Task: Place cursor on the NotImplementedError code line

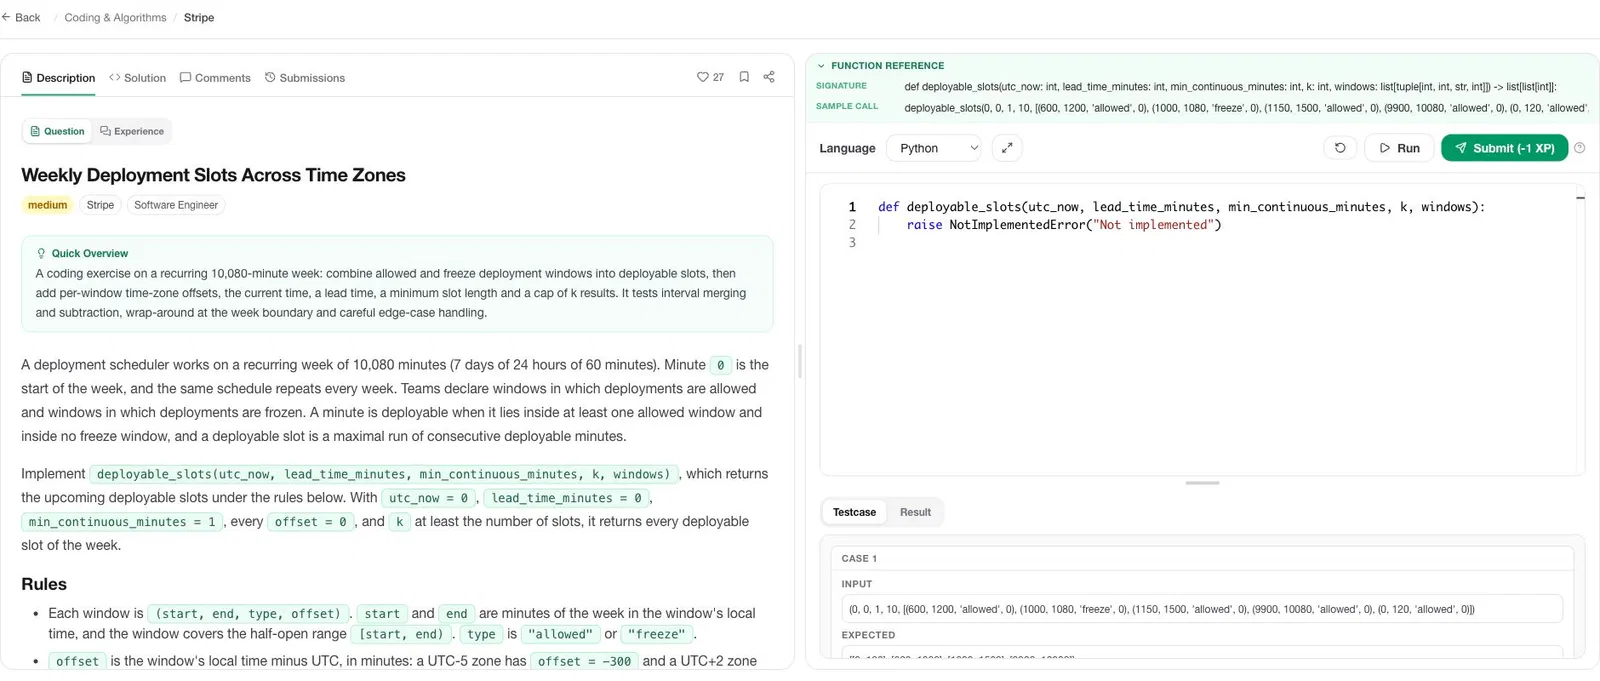Action: (x=1064, y=225)
